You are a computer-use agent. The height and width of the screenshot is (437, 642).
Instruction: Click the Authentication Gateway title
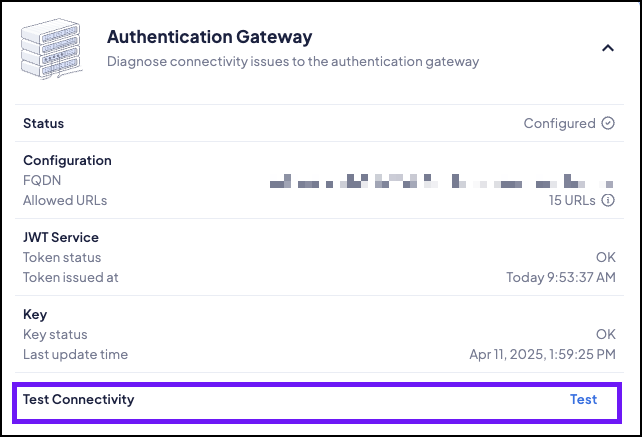tap(209, 37)
